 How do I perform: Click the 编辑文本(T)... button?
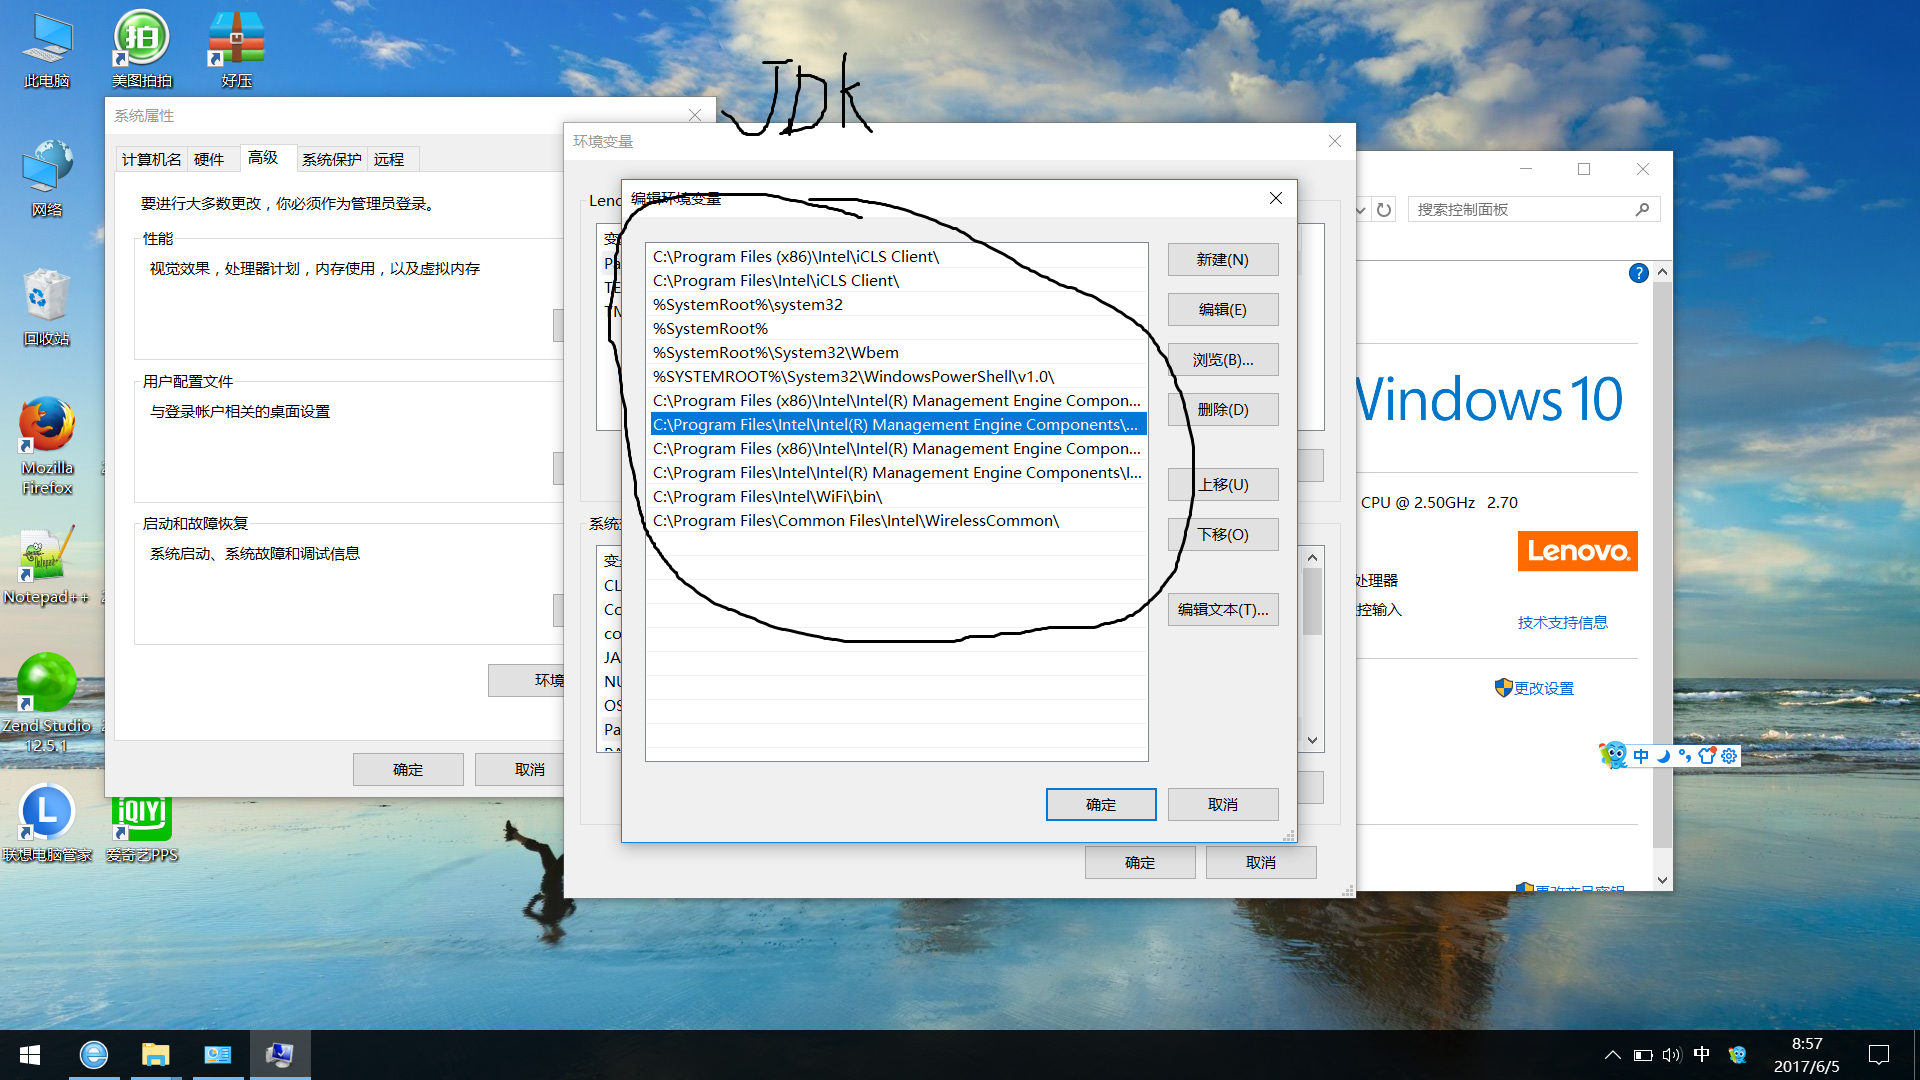pyautogui.click(x=1223, y=610)
